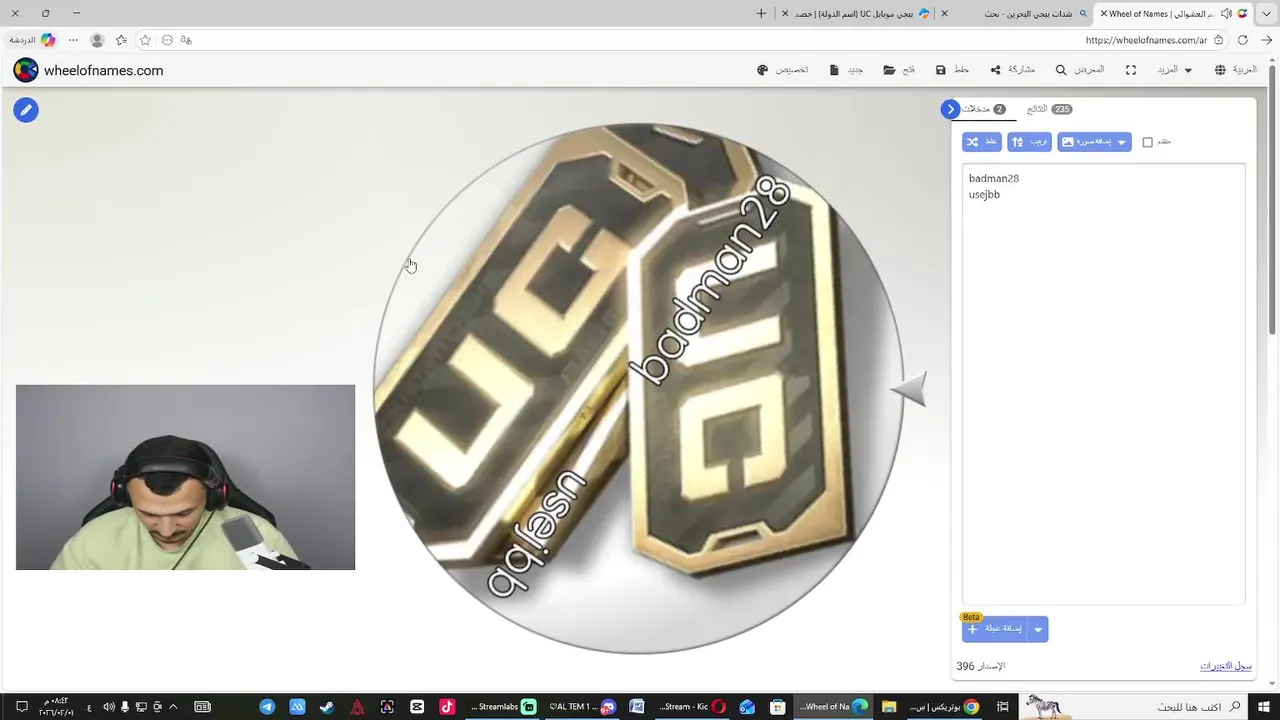
Task: Open a new browser tab plus
Action: click(x=761, y=13)
